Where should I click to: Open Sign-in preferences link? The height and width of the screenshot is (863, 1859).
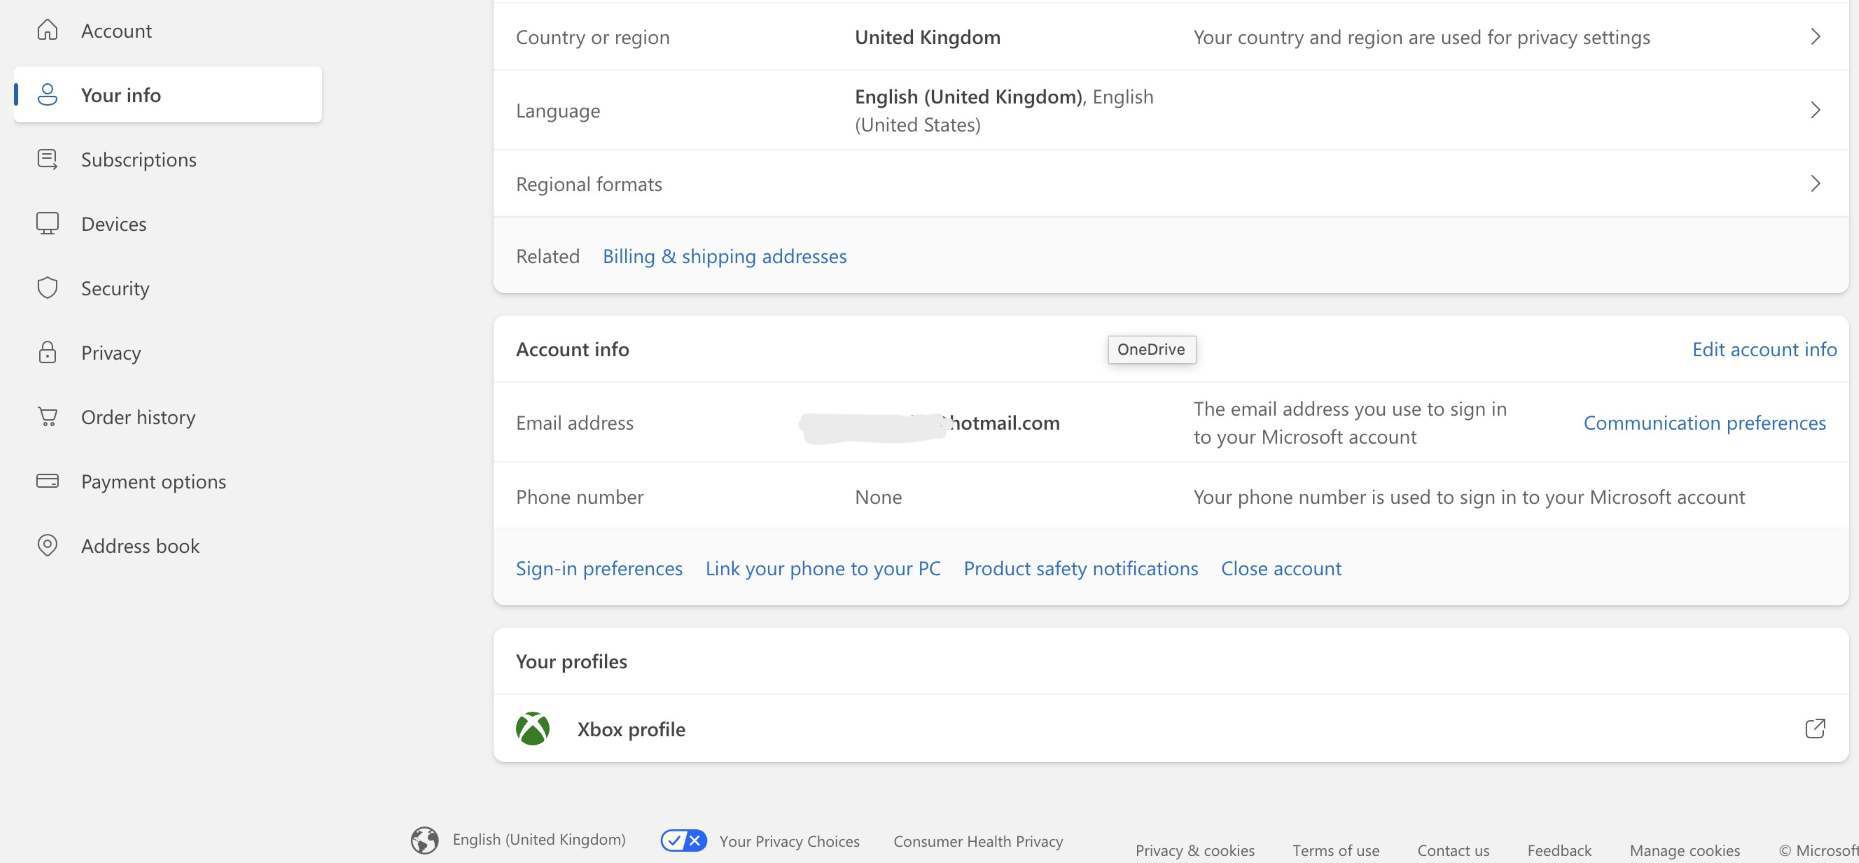(599, 568)
